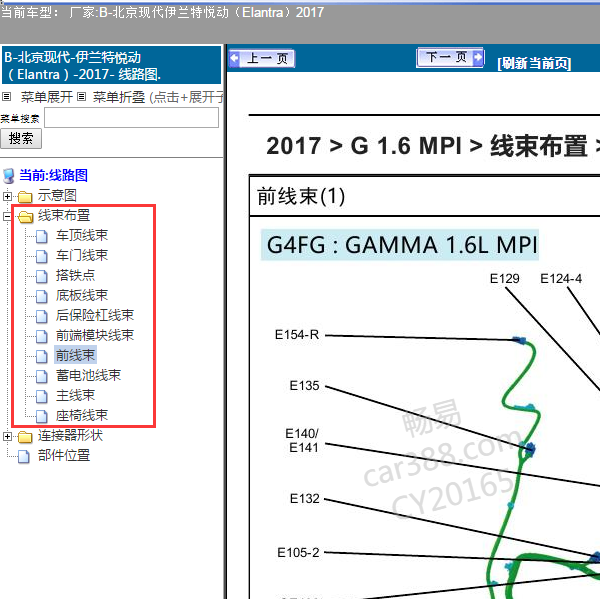Expand the 连接器形状 folder plus toggle
The height and width of the screenshot is (599, 600).
click(x=7, y=436)
